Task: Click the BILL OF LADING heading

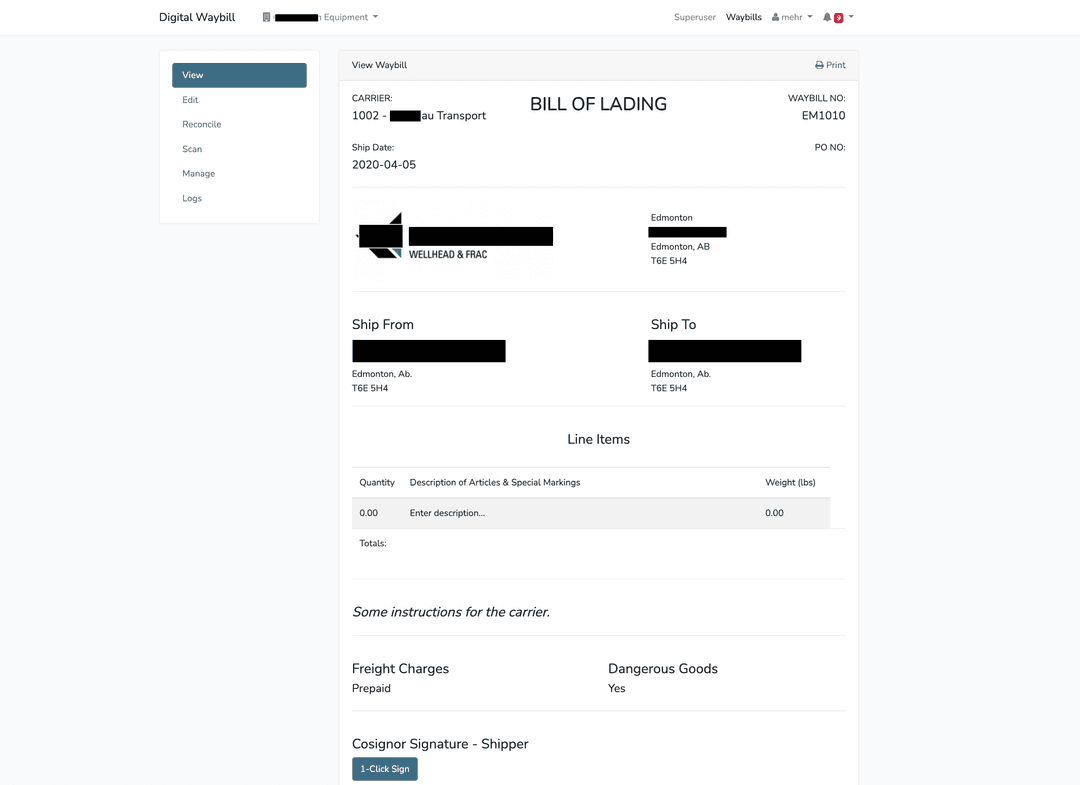Action: 598,104
